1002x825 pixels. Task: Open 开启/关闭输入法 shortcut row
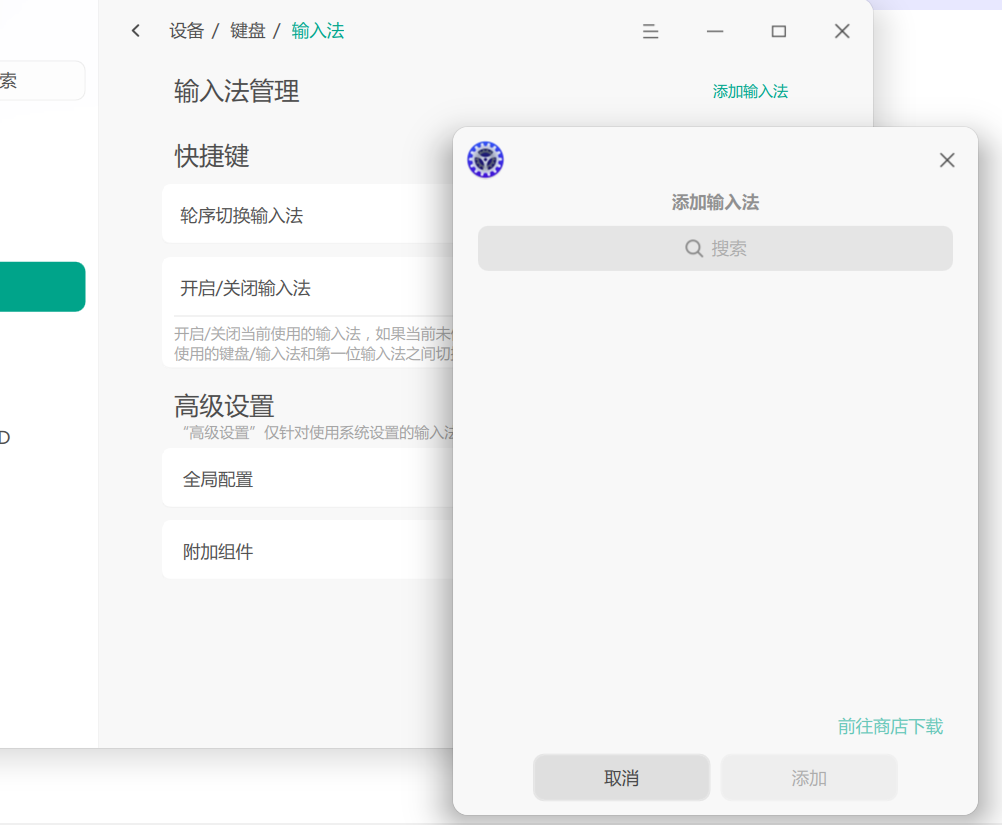click(x=308, y=288)
